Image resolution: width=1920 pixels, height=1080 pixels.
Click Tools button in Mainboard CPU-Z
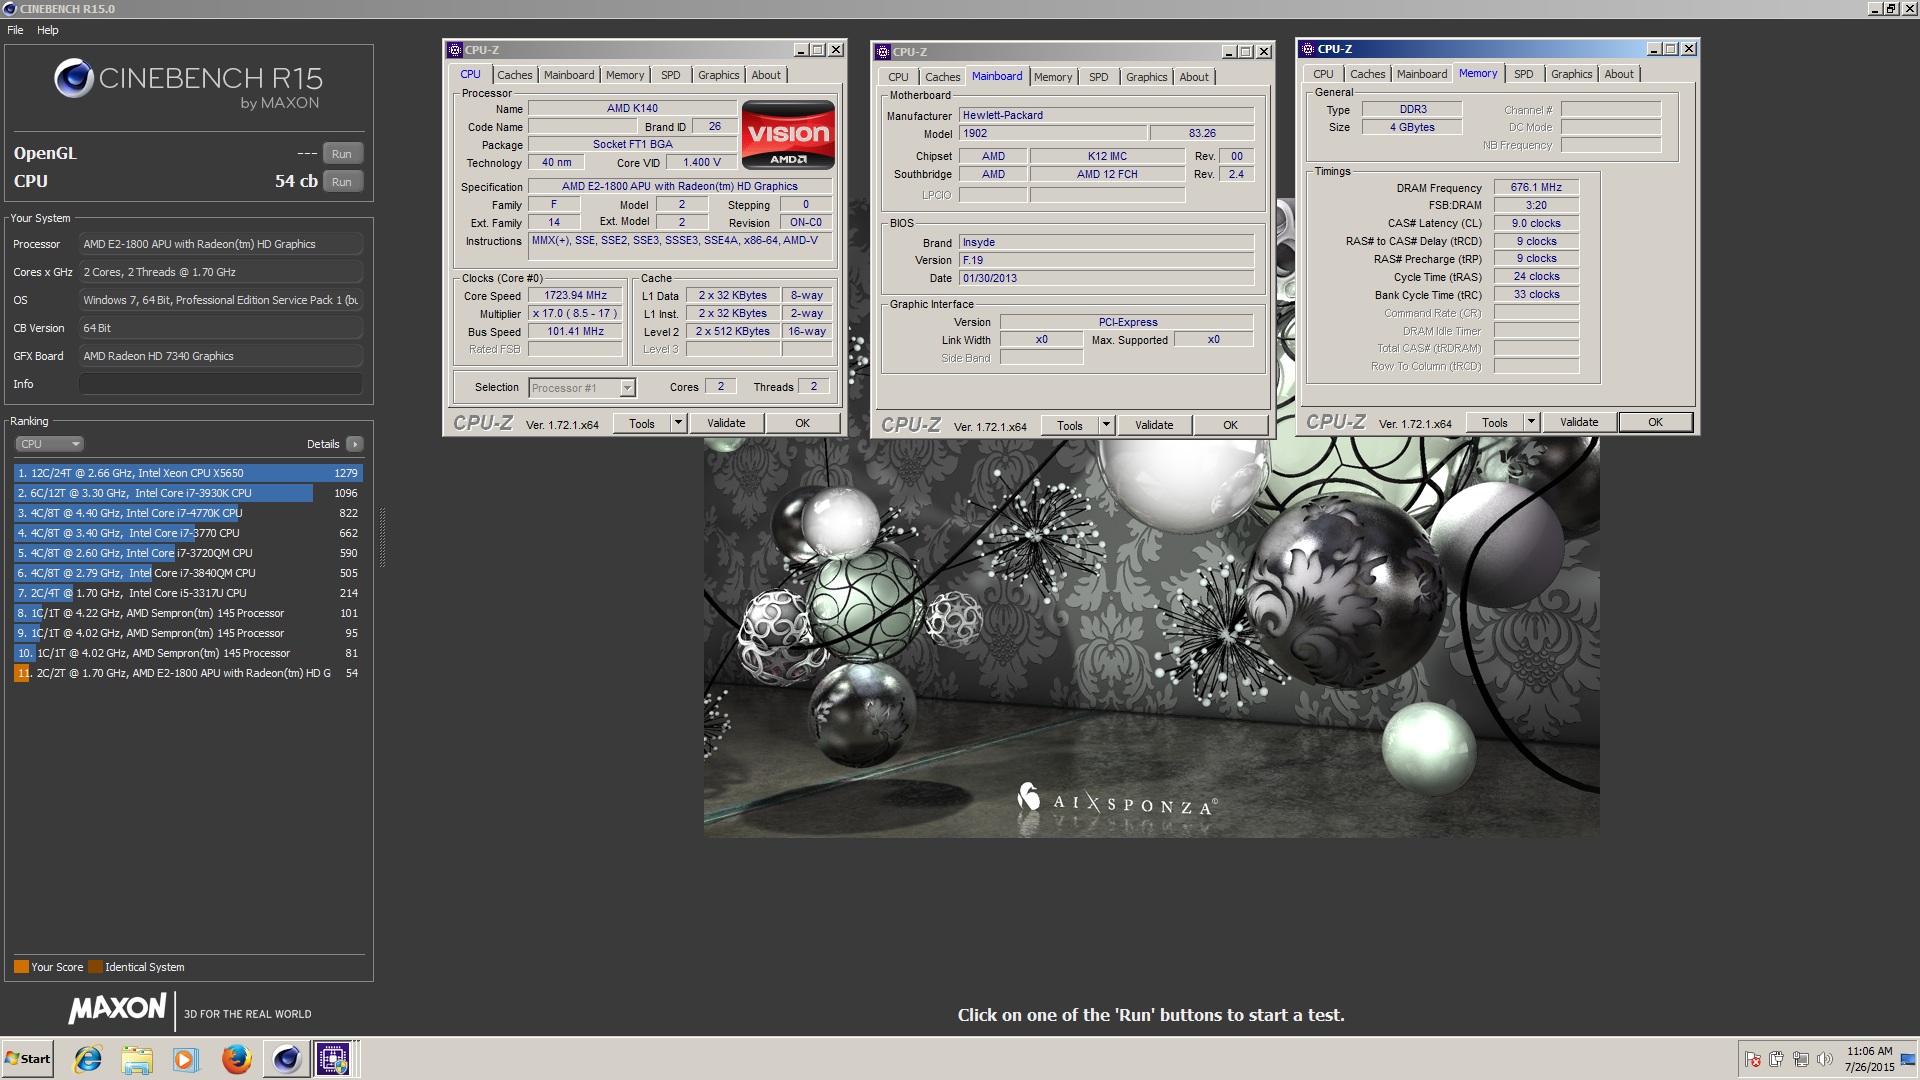click(x=1069, y=425)
